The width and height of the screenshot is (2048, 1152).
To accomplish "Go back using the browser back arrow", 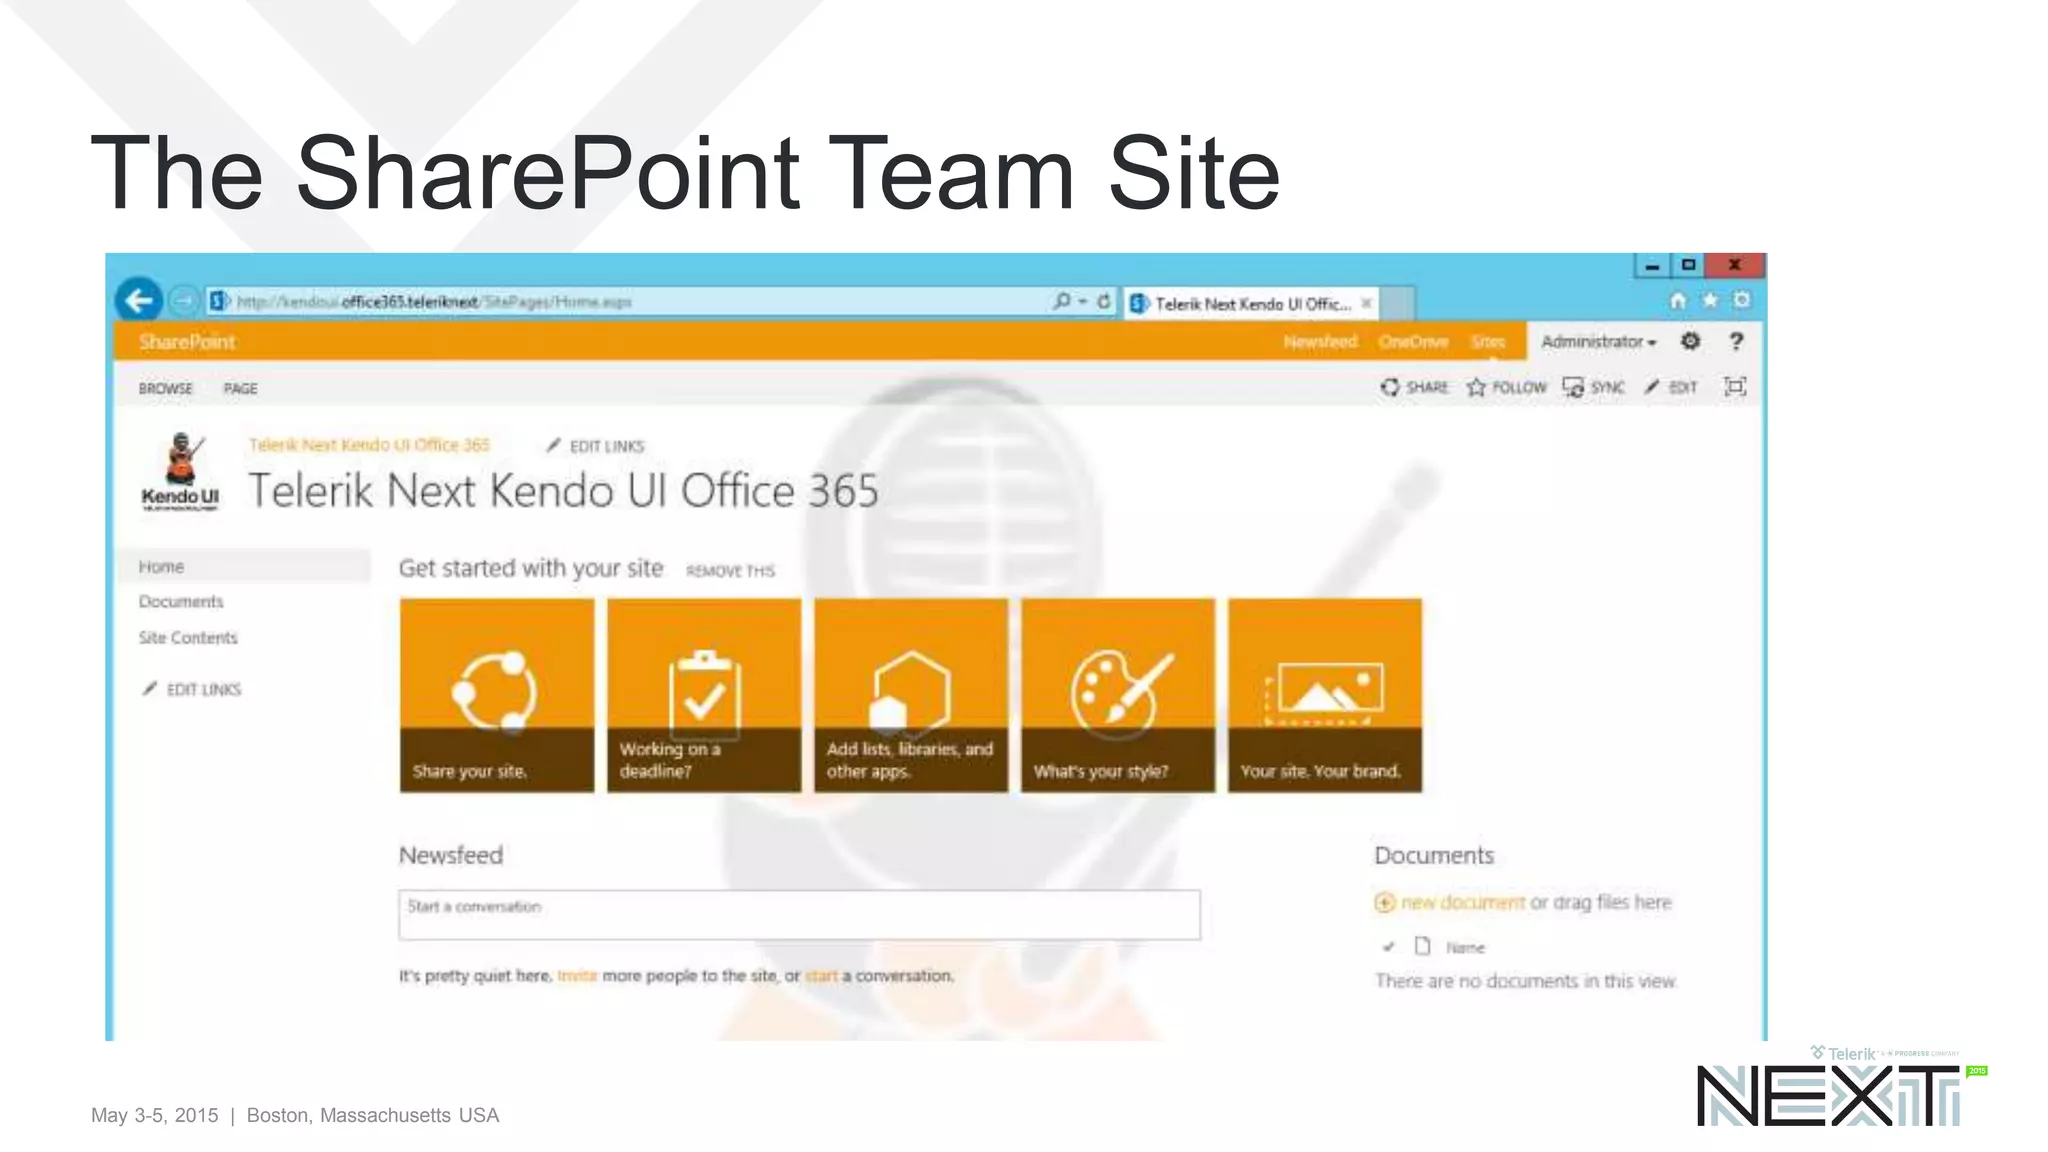I will pos(139,299).
